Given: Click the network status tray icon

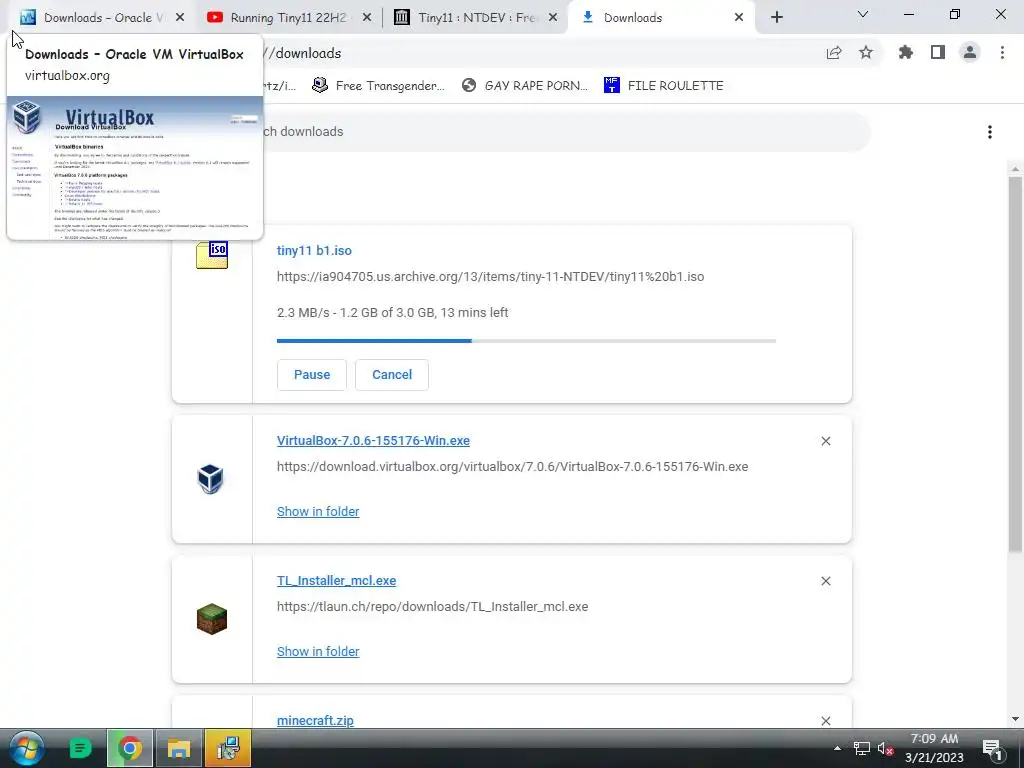Looking at the screenshot, I should pos(861,748).
